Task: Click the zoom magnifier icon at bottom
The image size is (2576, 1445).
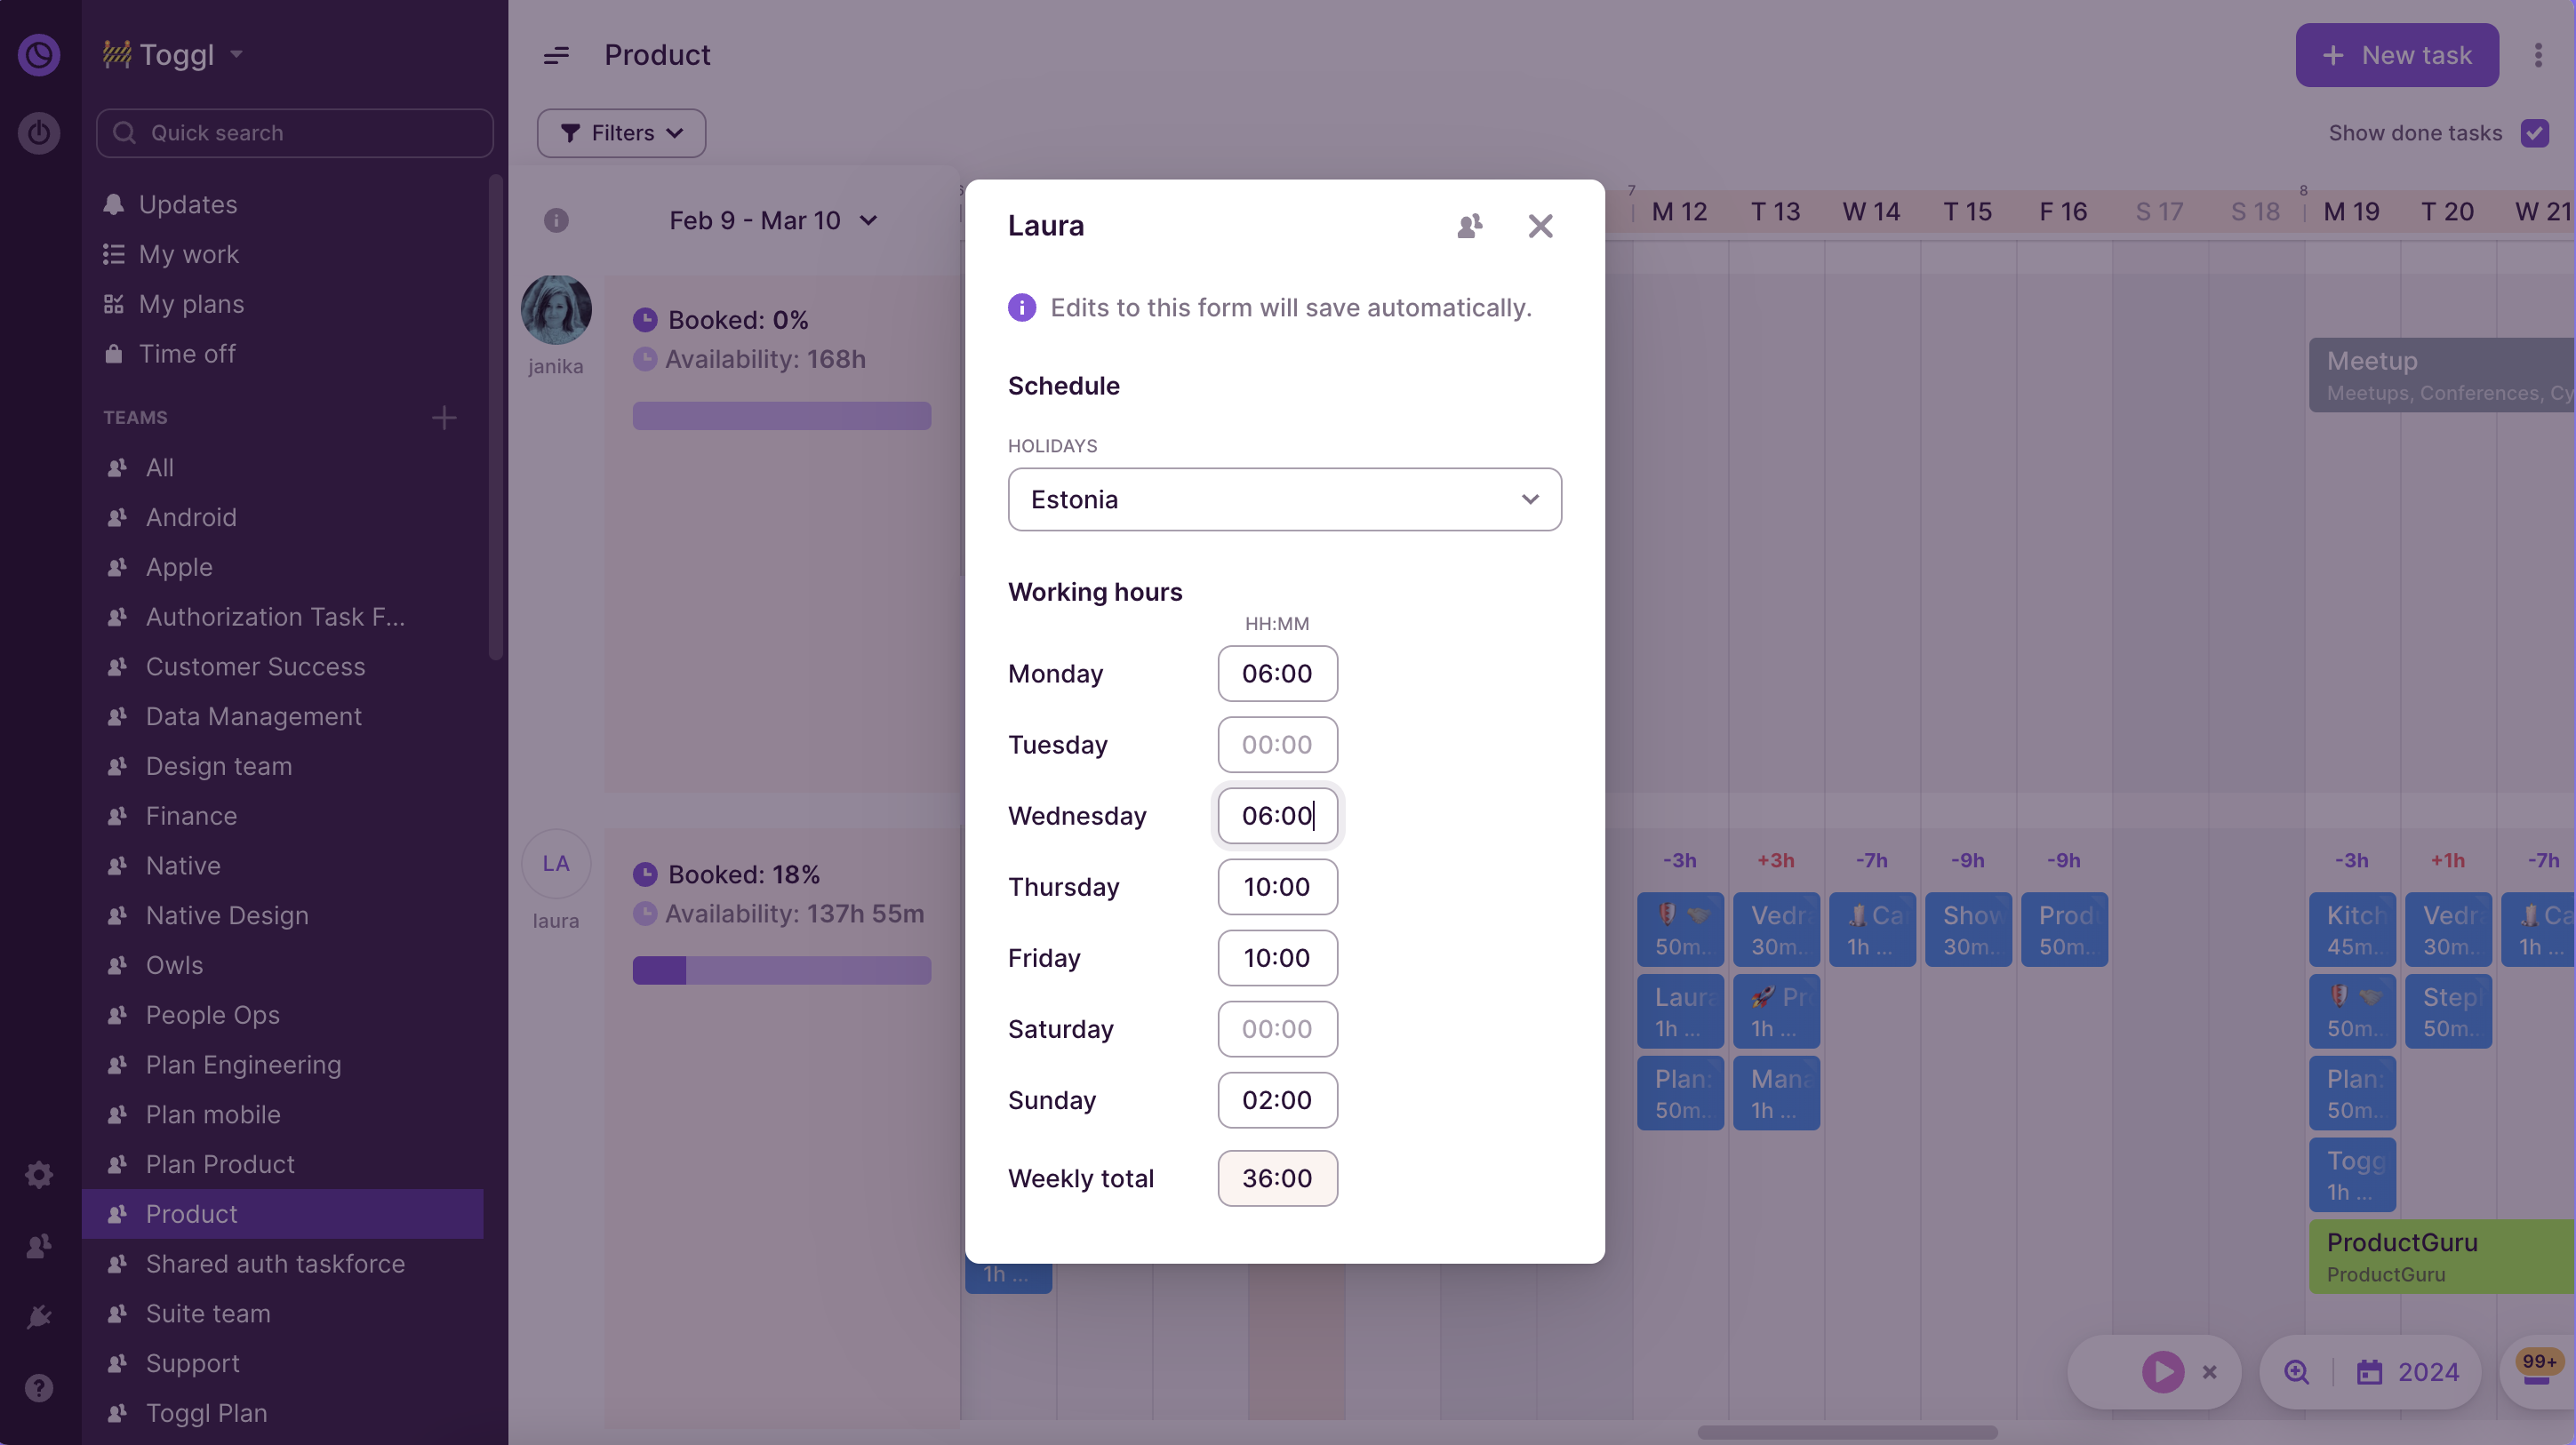Action: click(2296, 1372)
